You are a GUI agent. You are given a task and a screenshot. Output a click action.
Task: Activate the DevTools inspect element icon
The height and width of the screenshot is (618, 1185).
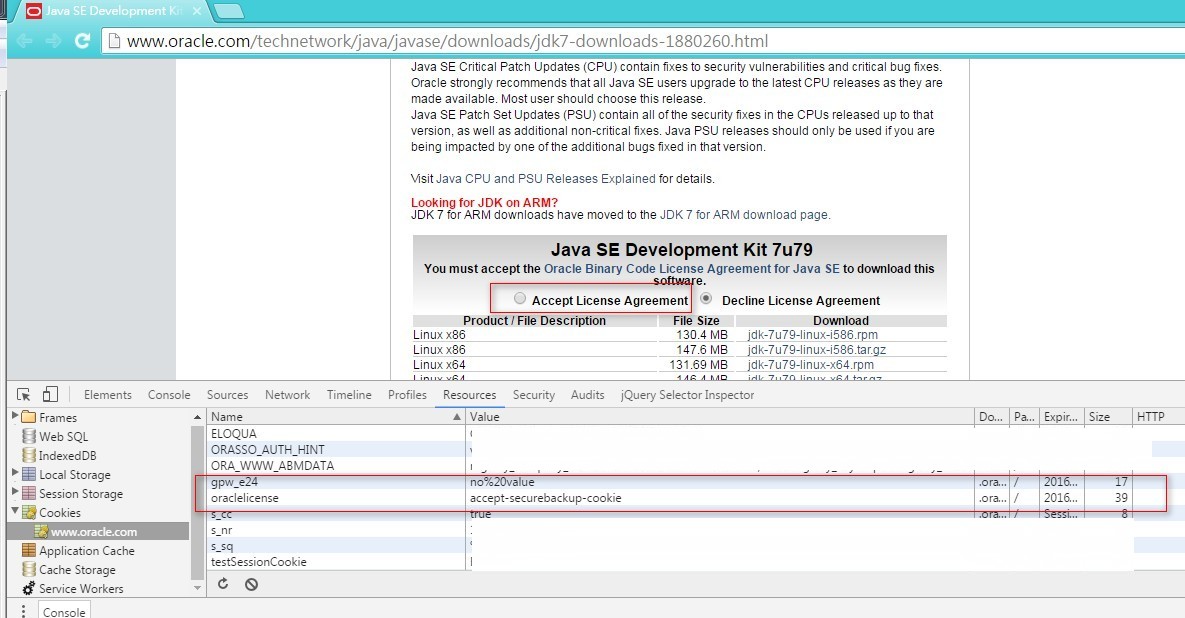23,394
